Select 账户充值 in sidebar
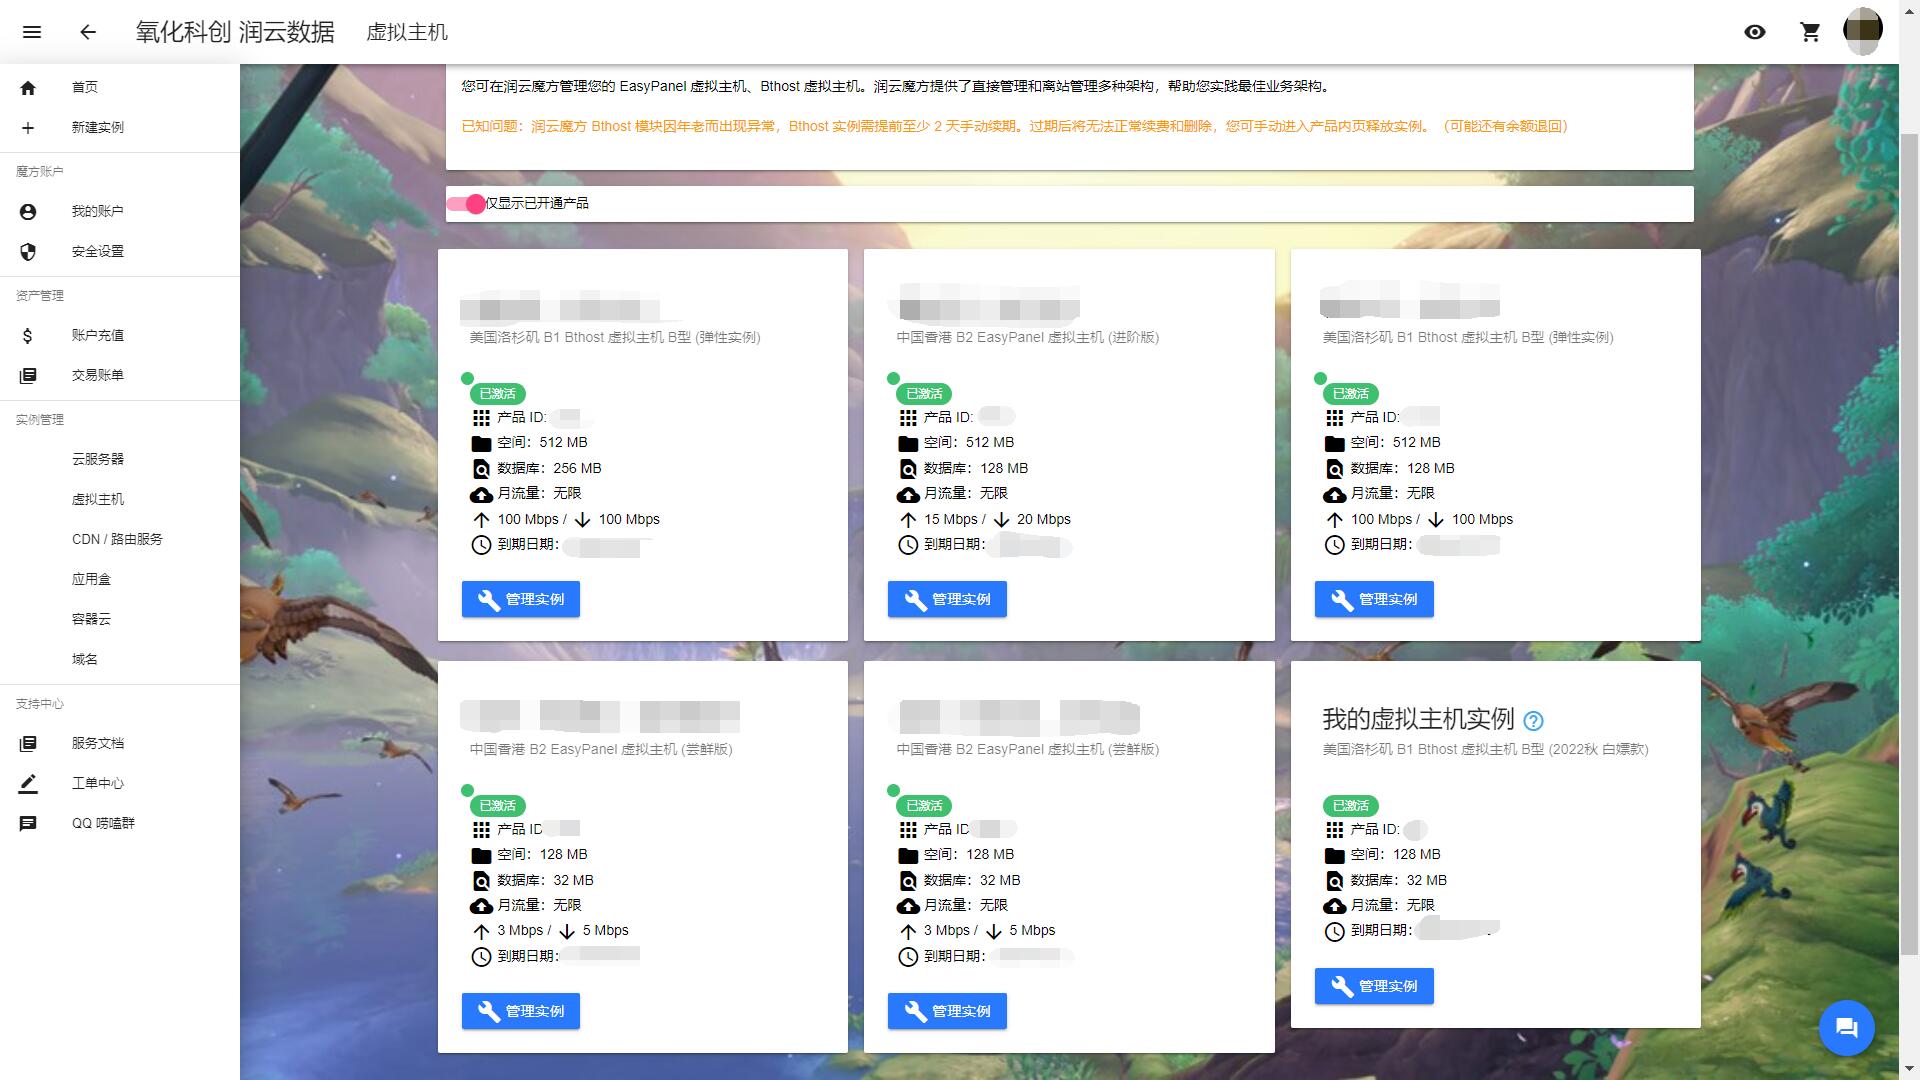Image resolution: width=1920 pixels, height=1080 pixels. 120,336
